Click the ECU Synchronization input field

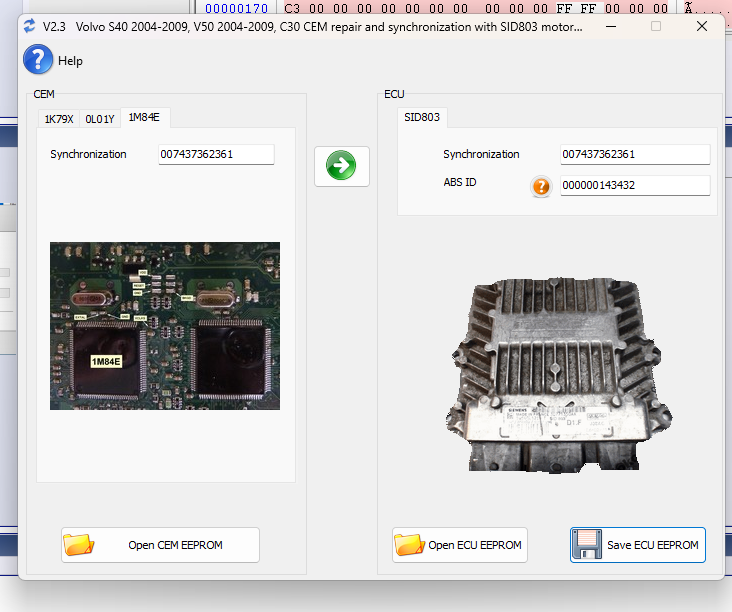[635, 154]
